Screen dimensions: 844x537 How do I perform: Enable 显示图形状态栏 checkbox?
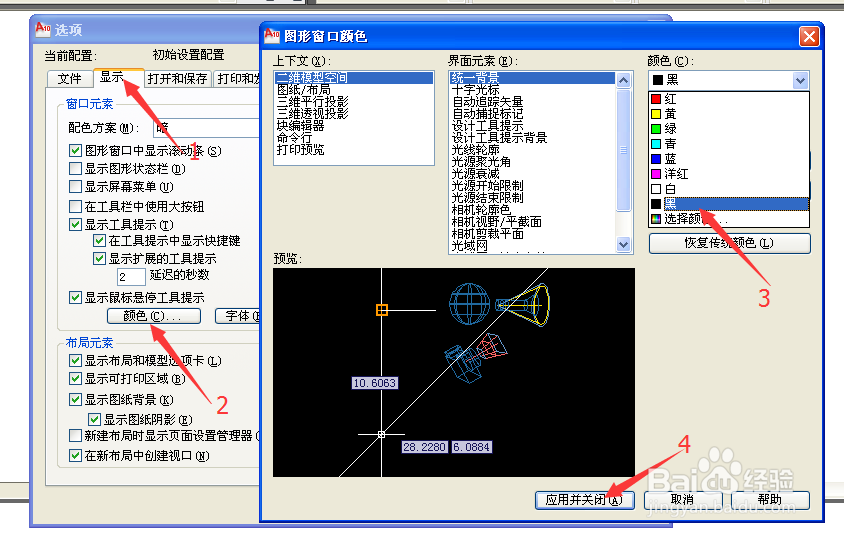coord(75,169)
